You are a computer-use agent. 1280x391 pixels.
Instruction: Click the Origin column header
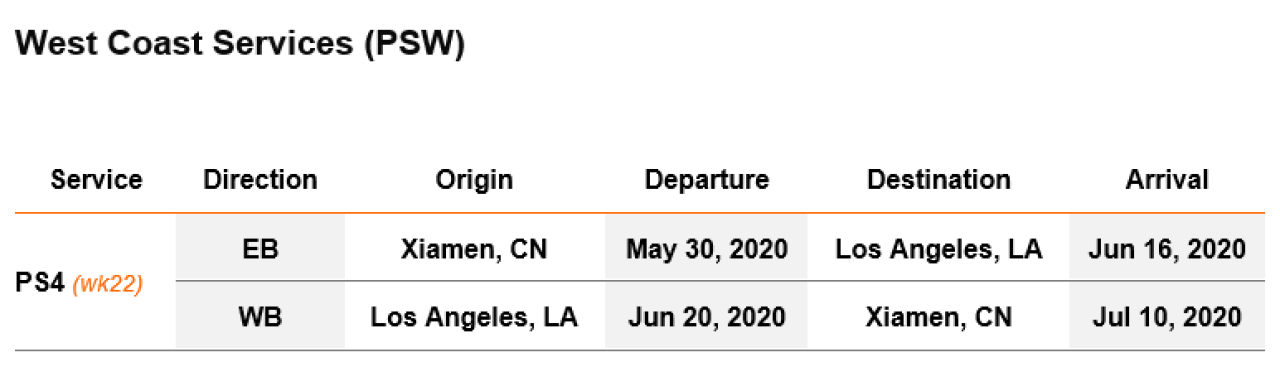click(474, 180)
